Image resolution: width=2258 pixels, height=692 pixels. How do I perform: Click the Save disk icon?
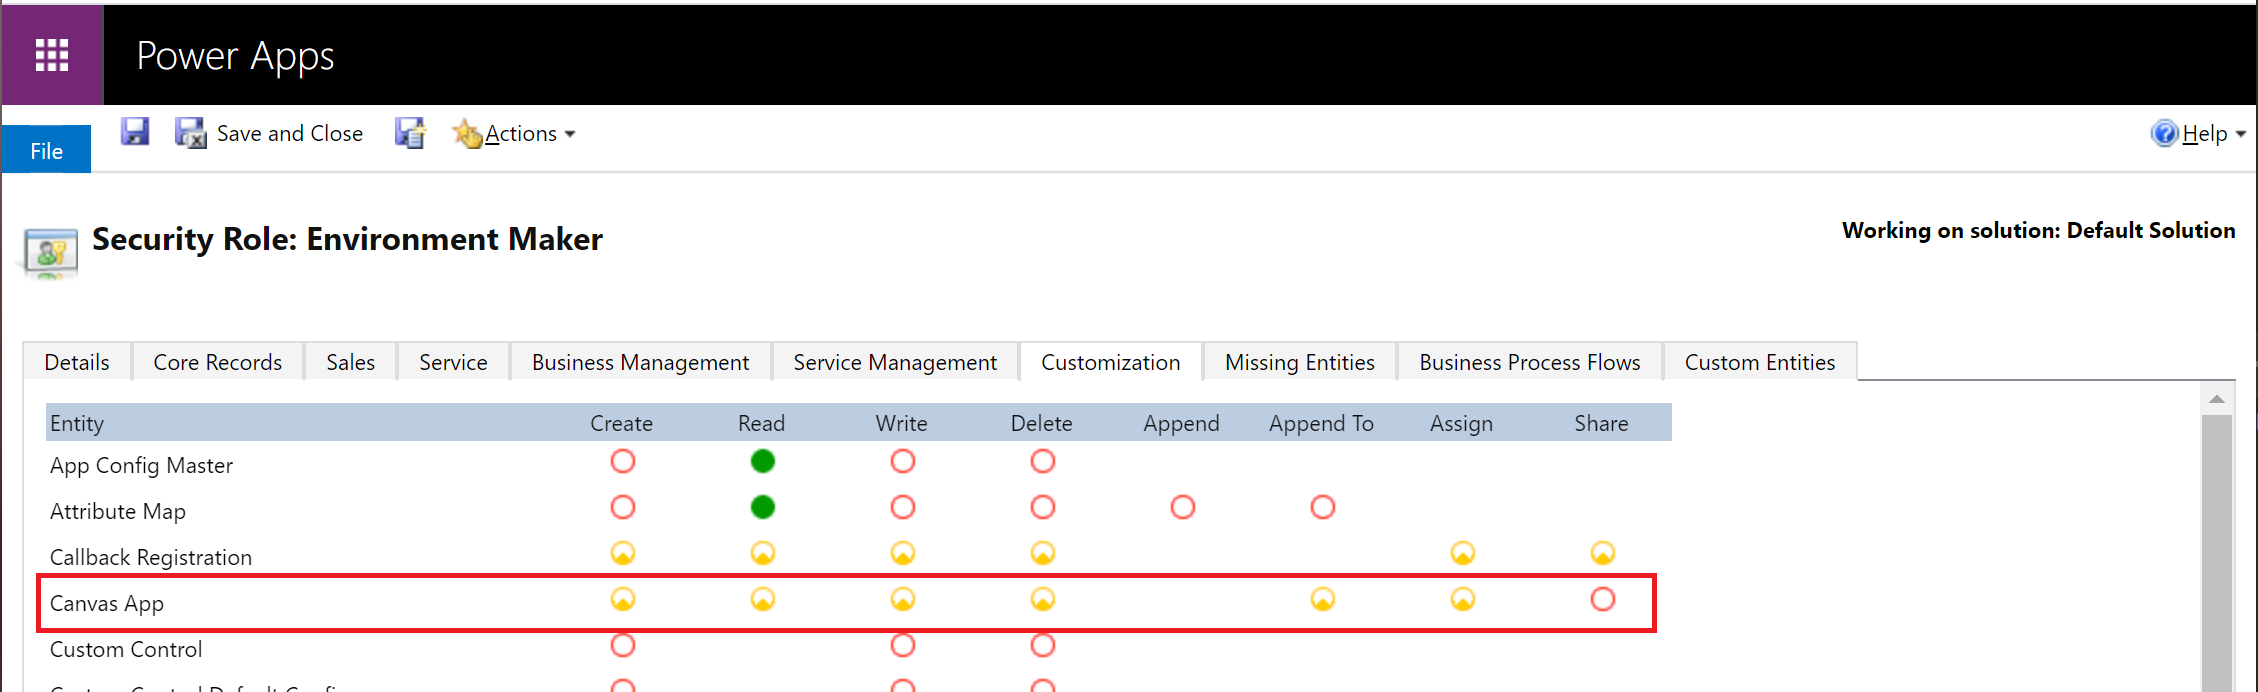pos(135,132)
